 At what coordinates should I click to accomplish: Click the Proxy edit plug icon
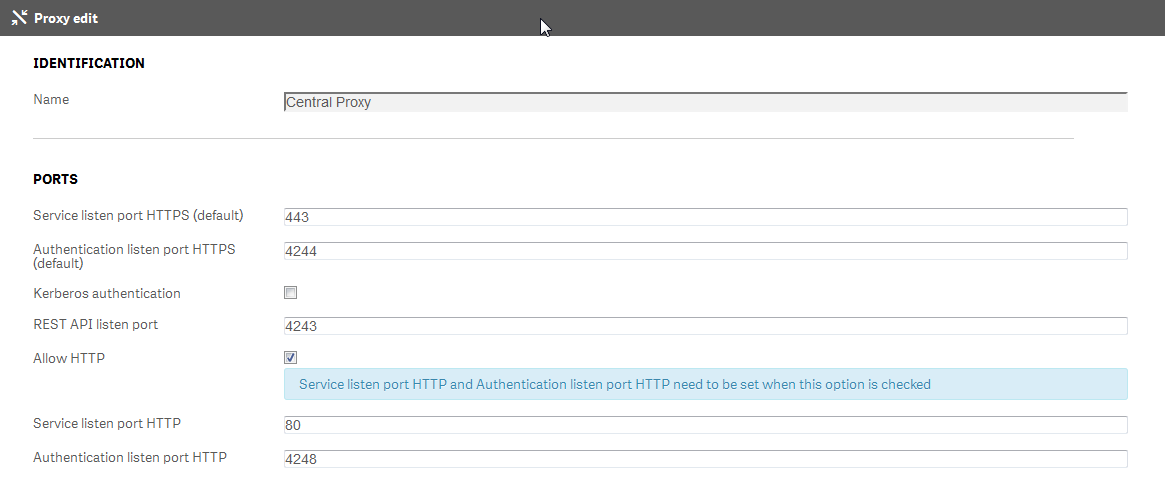(18, 18)
